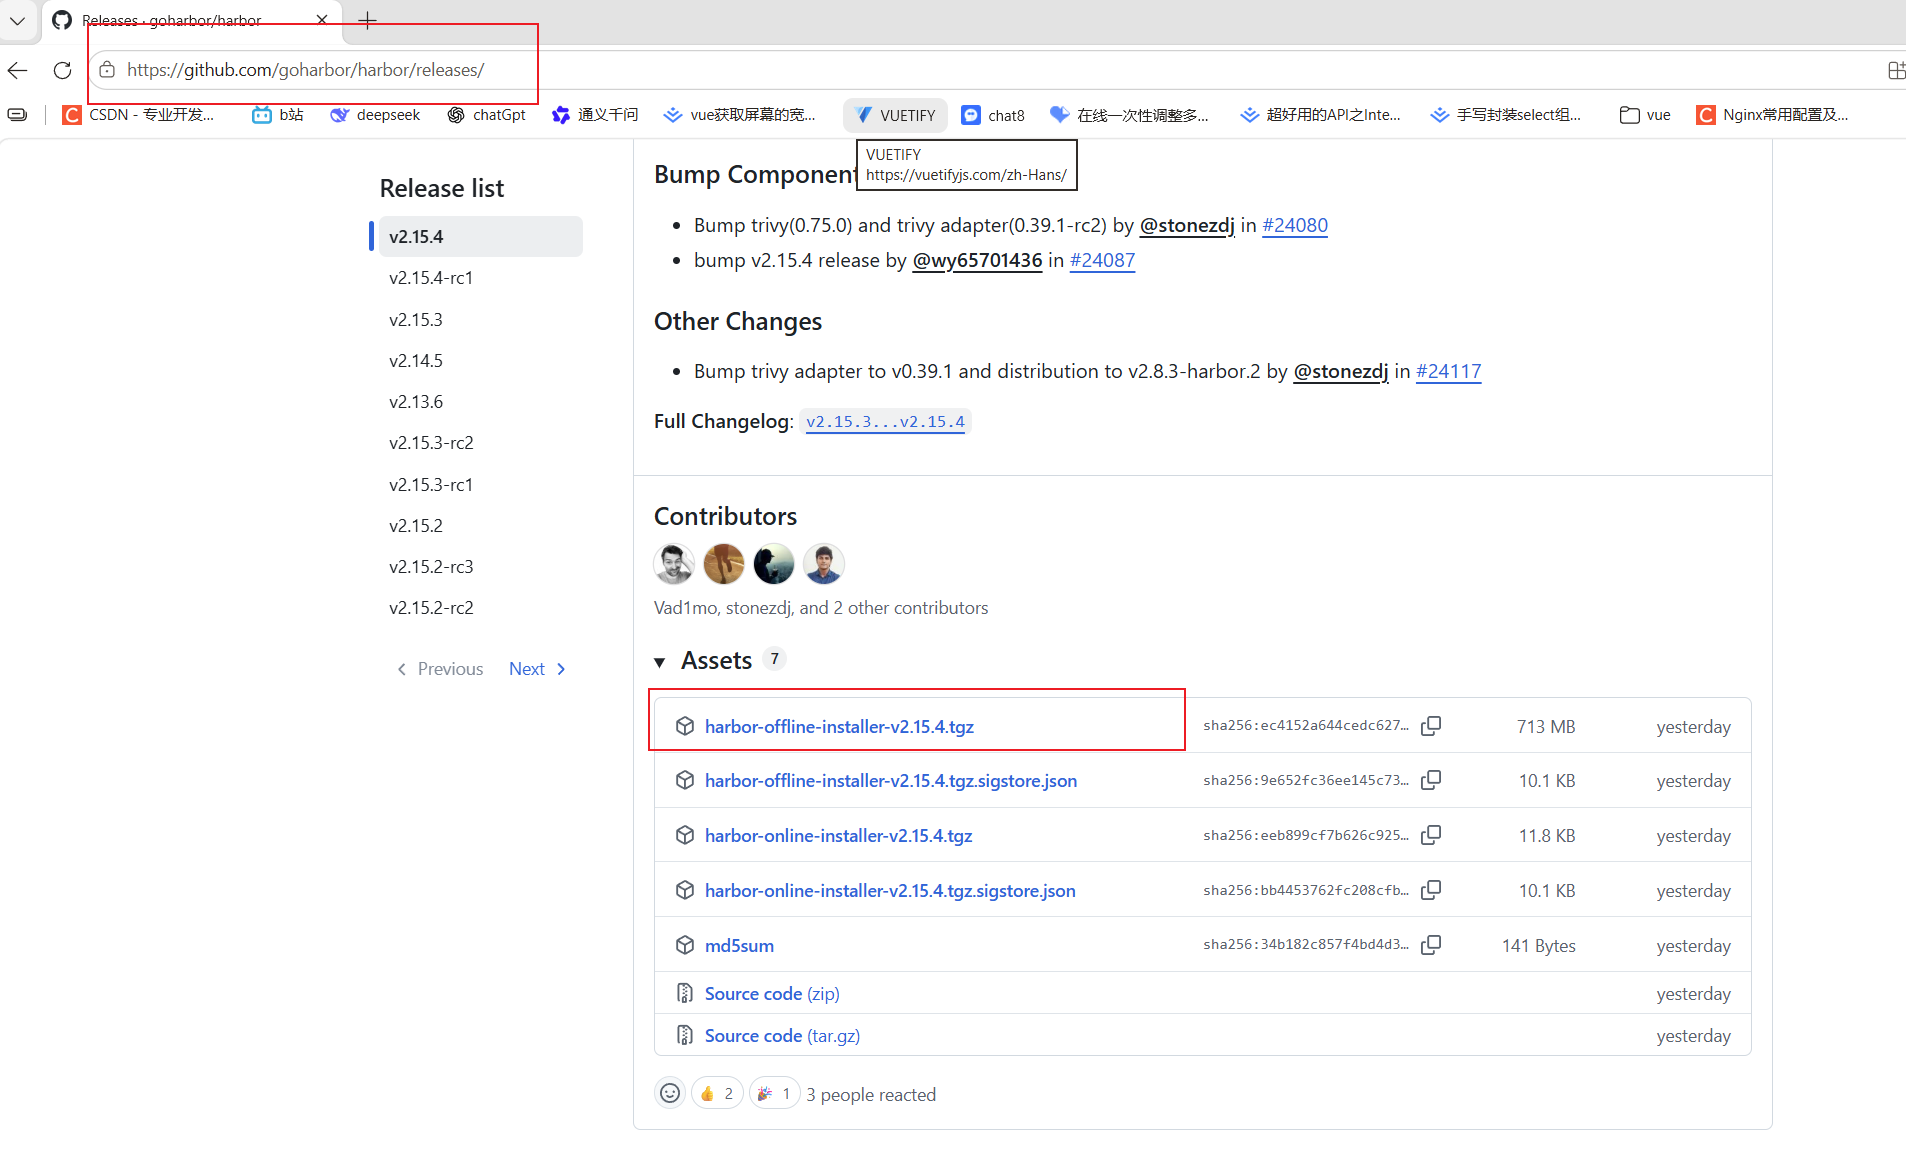This screenshot has height=1153, width=1906.
Task: Copy sha256 of harbor-online-installer sigstore.json
Action: tap(1431, 890)
